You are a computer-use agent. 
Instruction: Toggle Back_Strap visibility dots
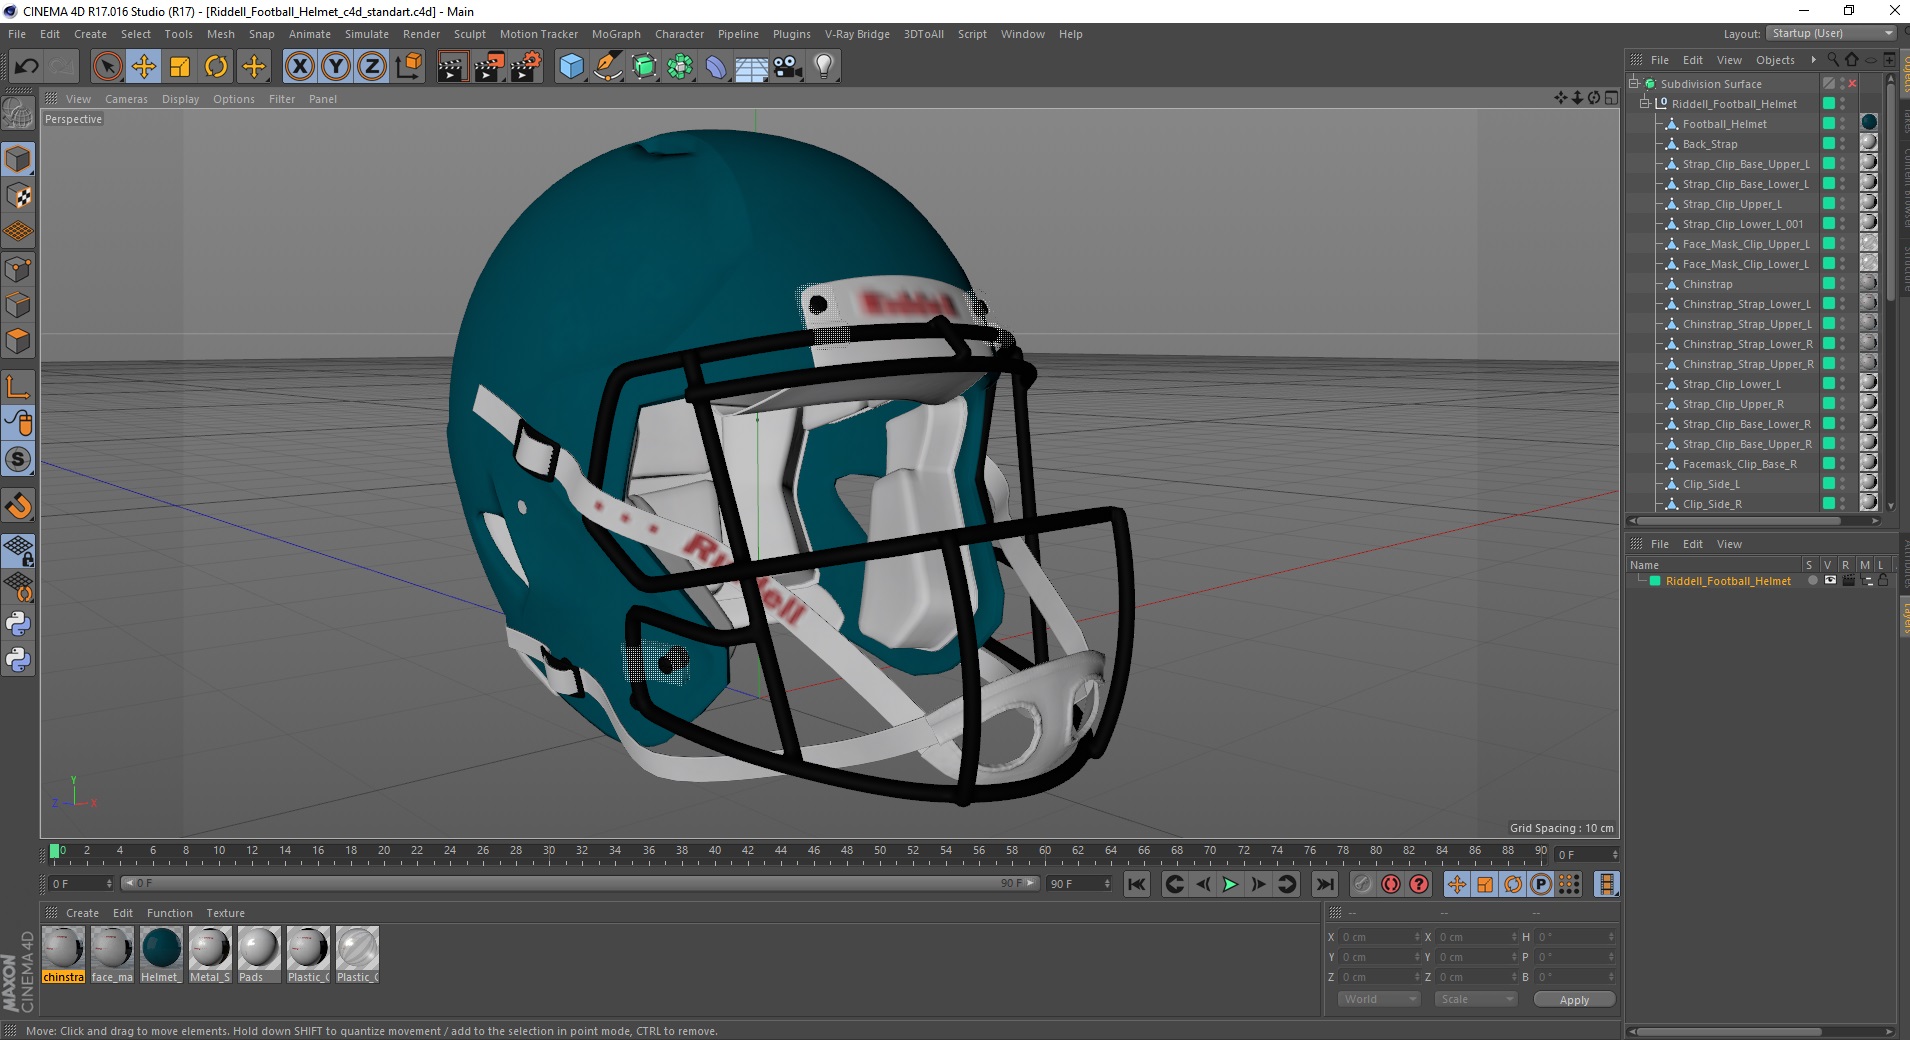point(1843,143)
